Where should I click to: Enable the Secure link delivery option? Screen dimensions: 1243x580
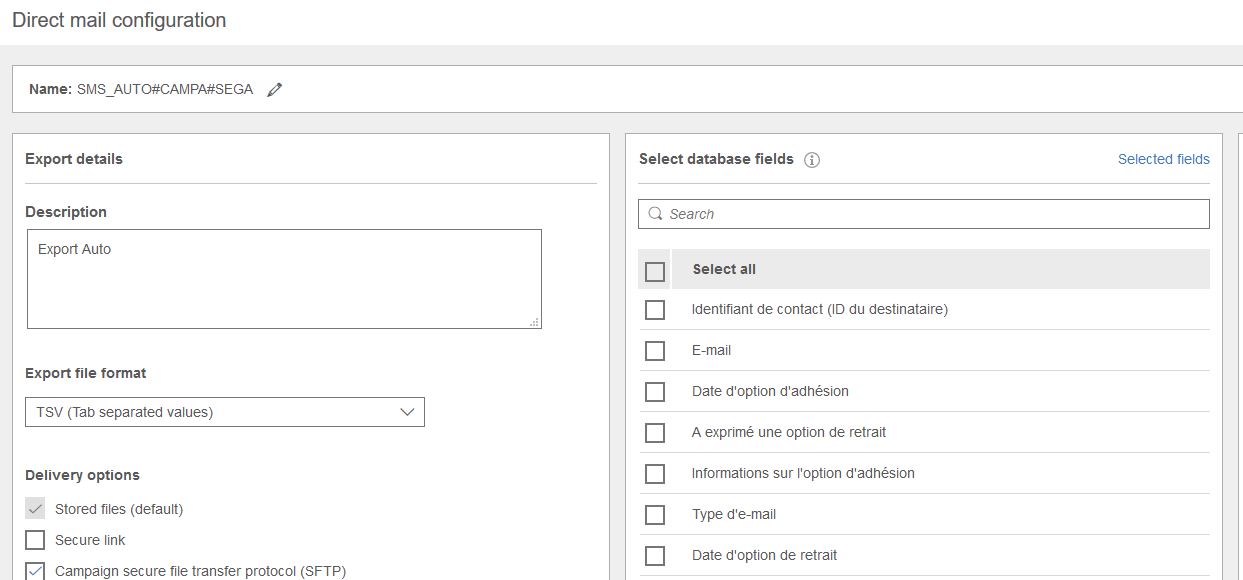coord(35,540)
